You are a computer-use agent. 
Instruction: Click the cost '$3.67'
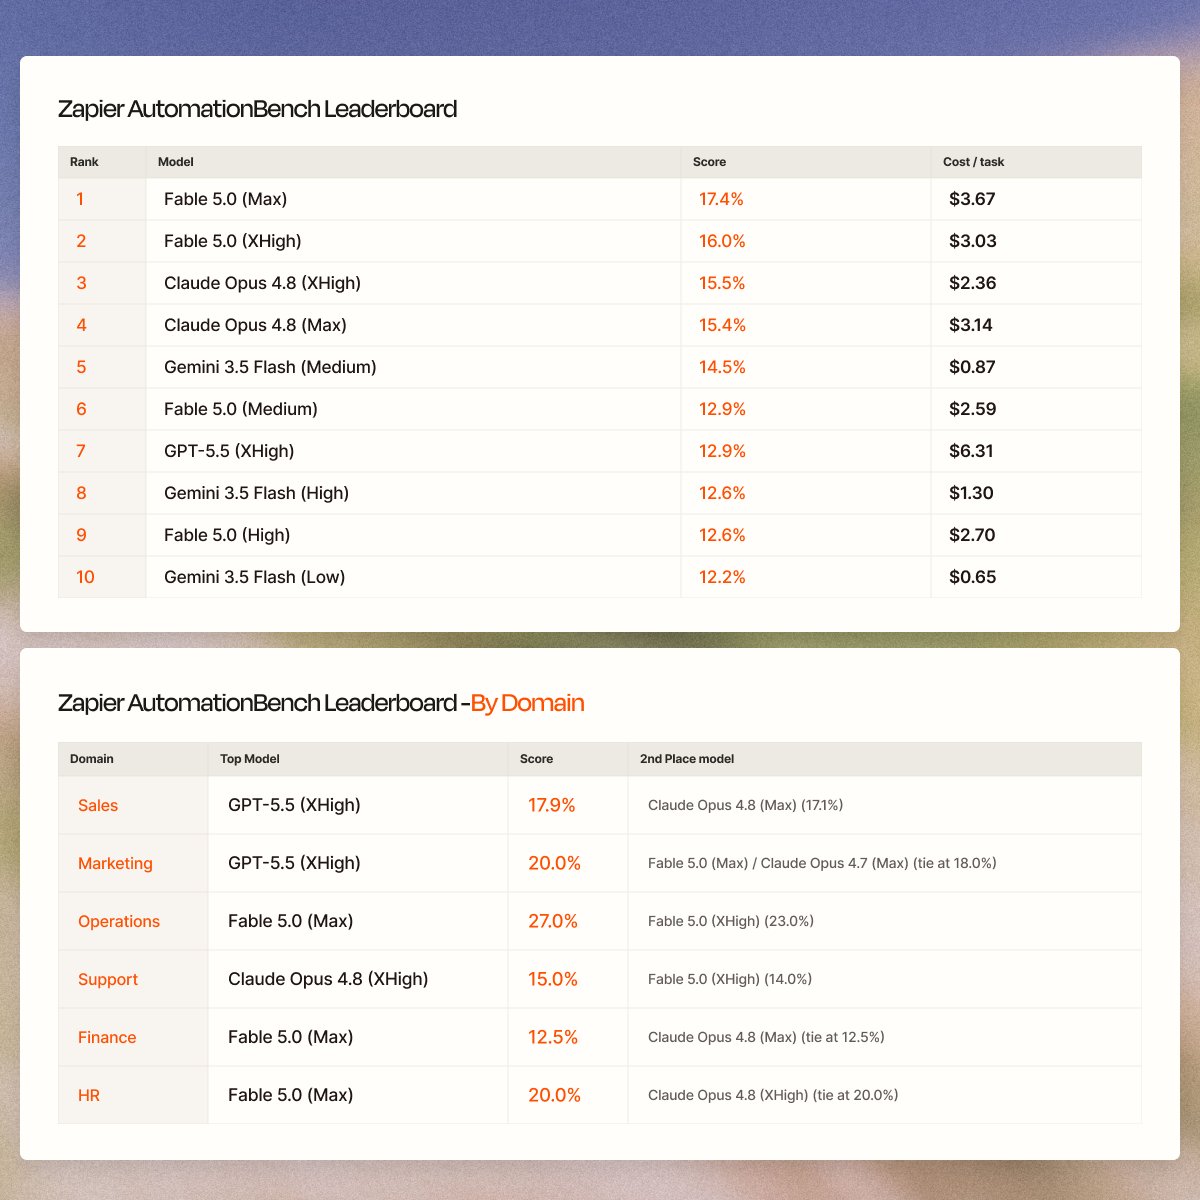(972, 199)
